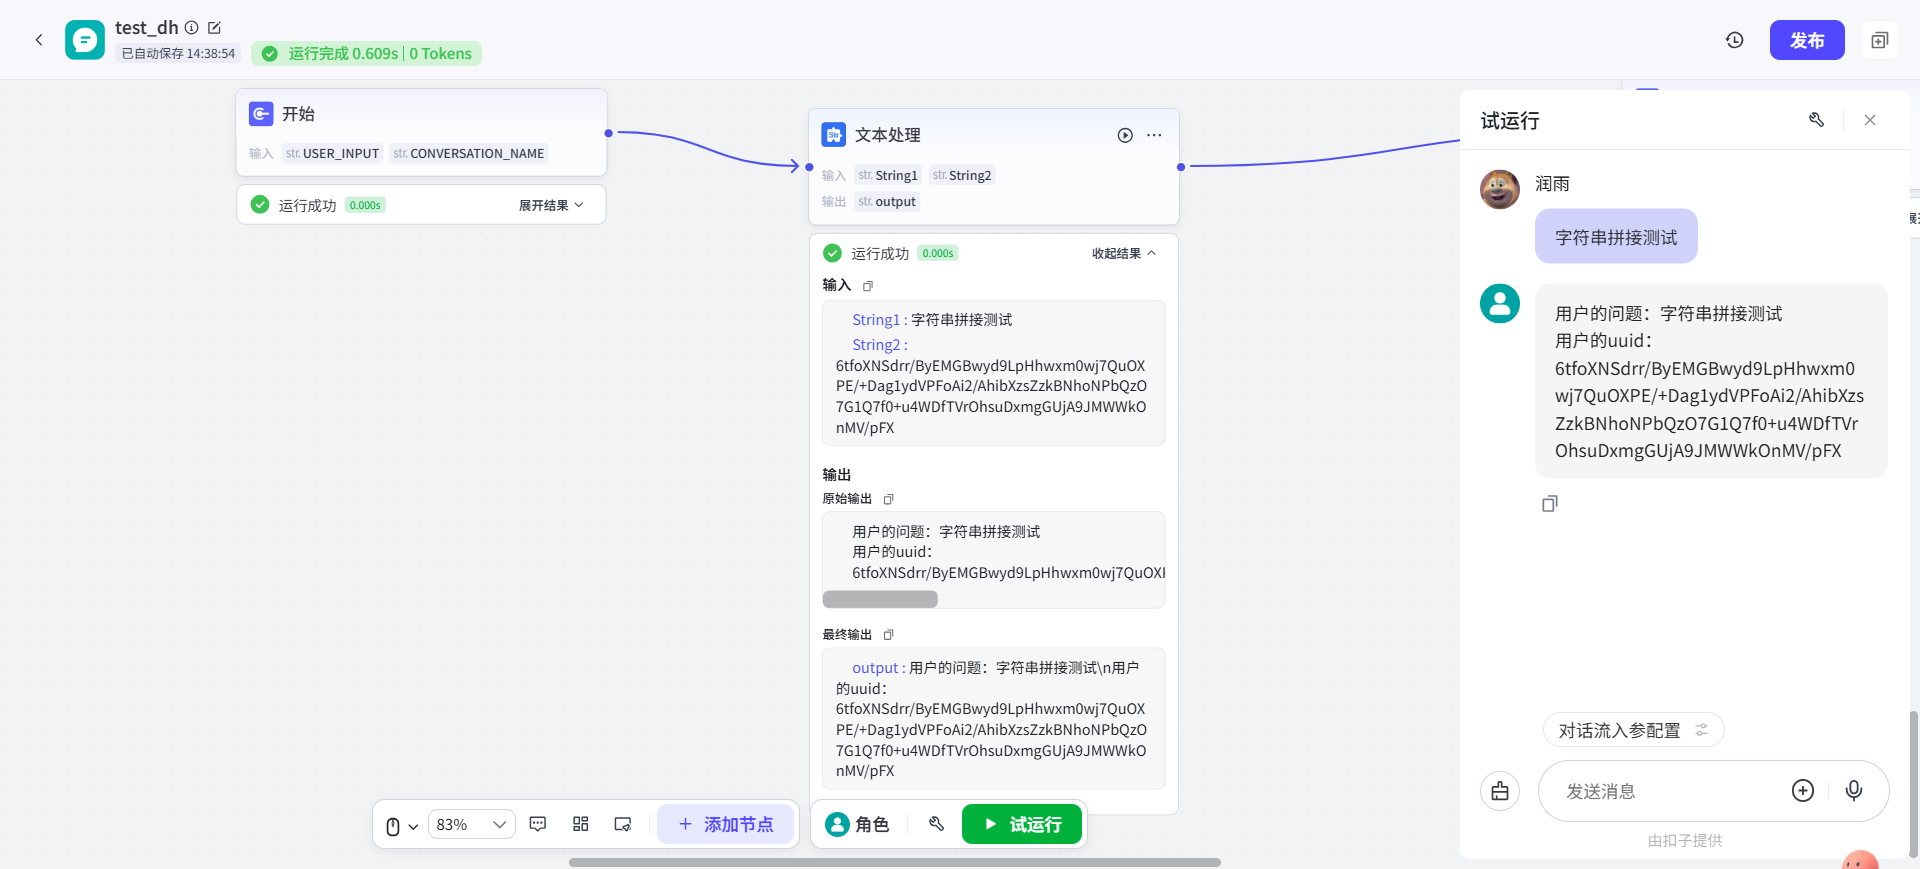Image resolution: width=1920 pixels, height=869 pixels.
Task: Click the microphone voice input icon
Action: click(1854, 791)
